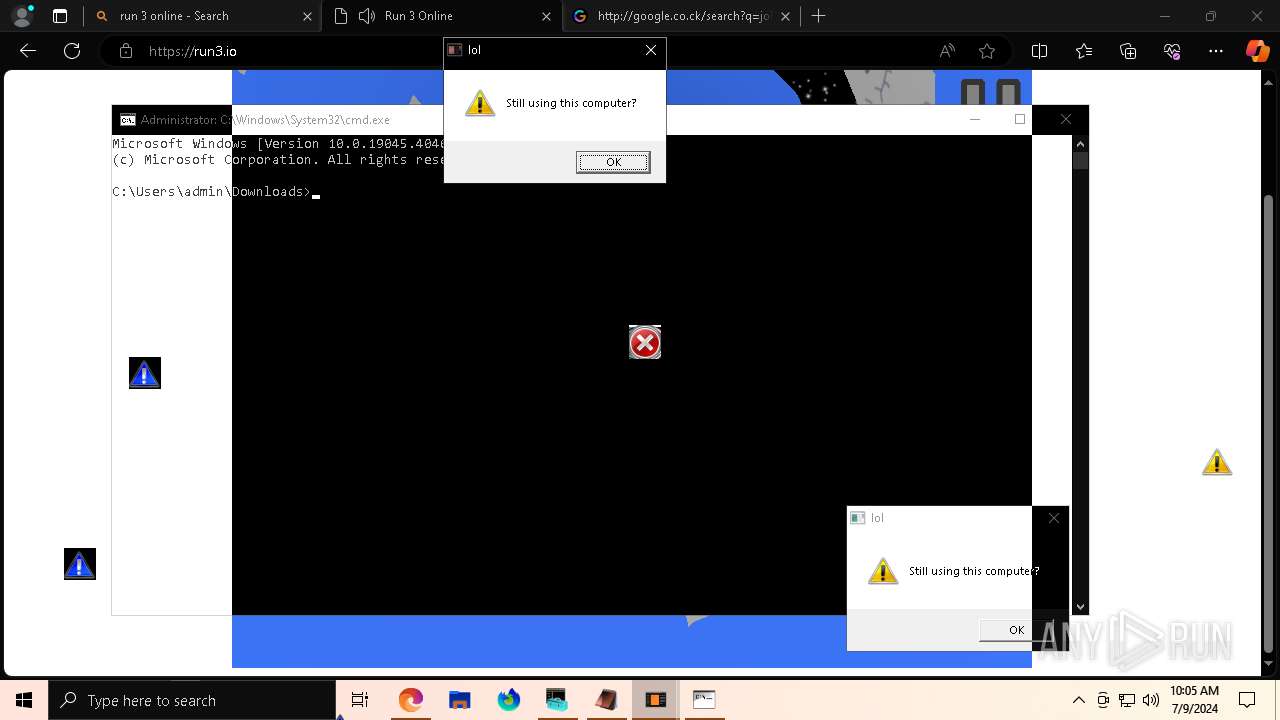Open File Explorer from the taskbar
Viewport: 1280px width, 720px height.
point(460,700)
